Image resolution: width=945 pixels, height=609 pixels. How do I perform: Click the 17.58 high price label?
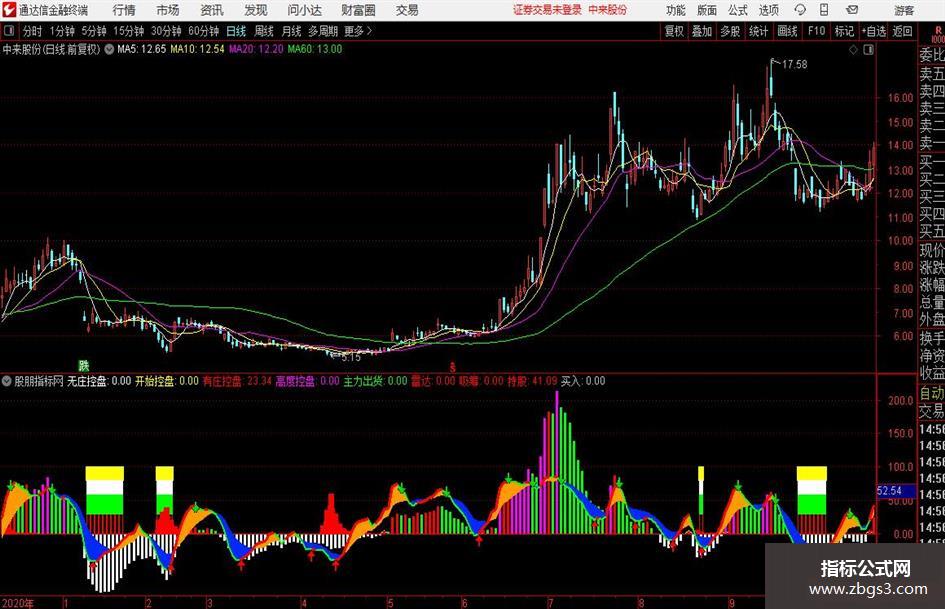tap(794, 64)
